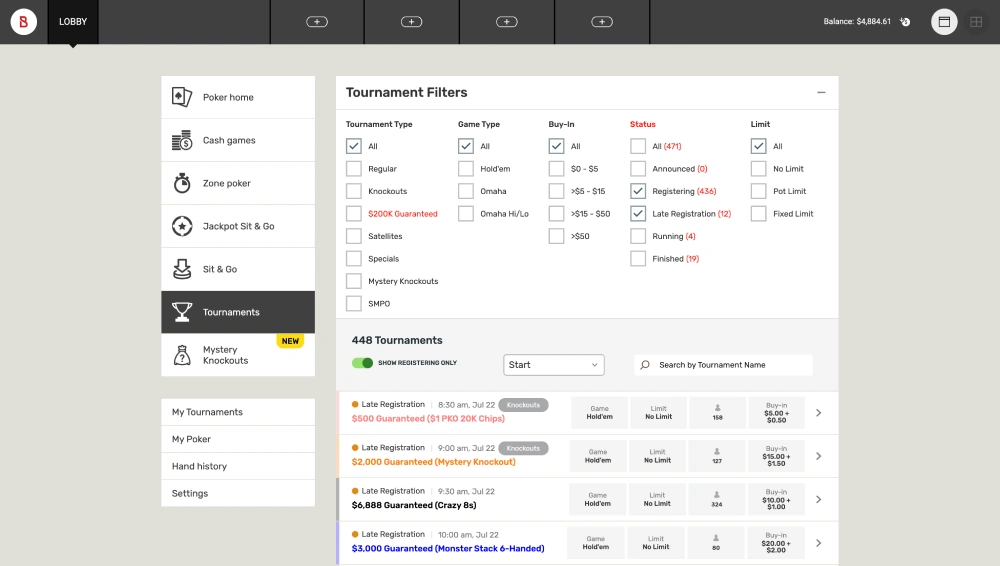
Task: Uncheck Tournament Type All checkbox
Action: click(x=354, y=146)
